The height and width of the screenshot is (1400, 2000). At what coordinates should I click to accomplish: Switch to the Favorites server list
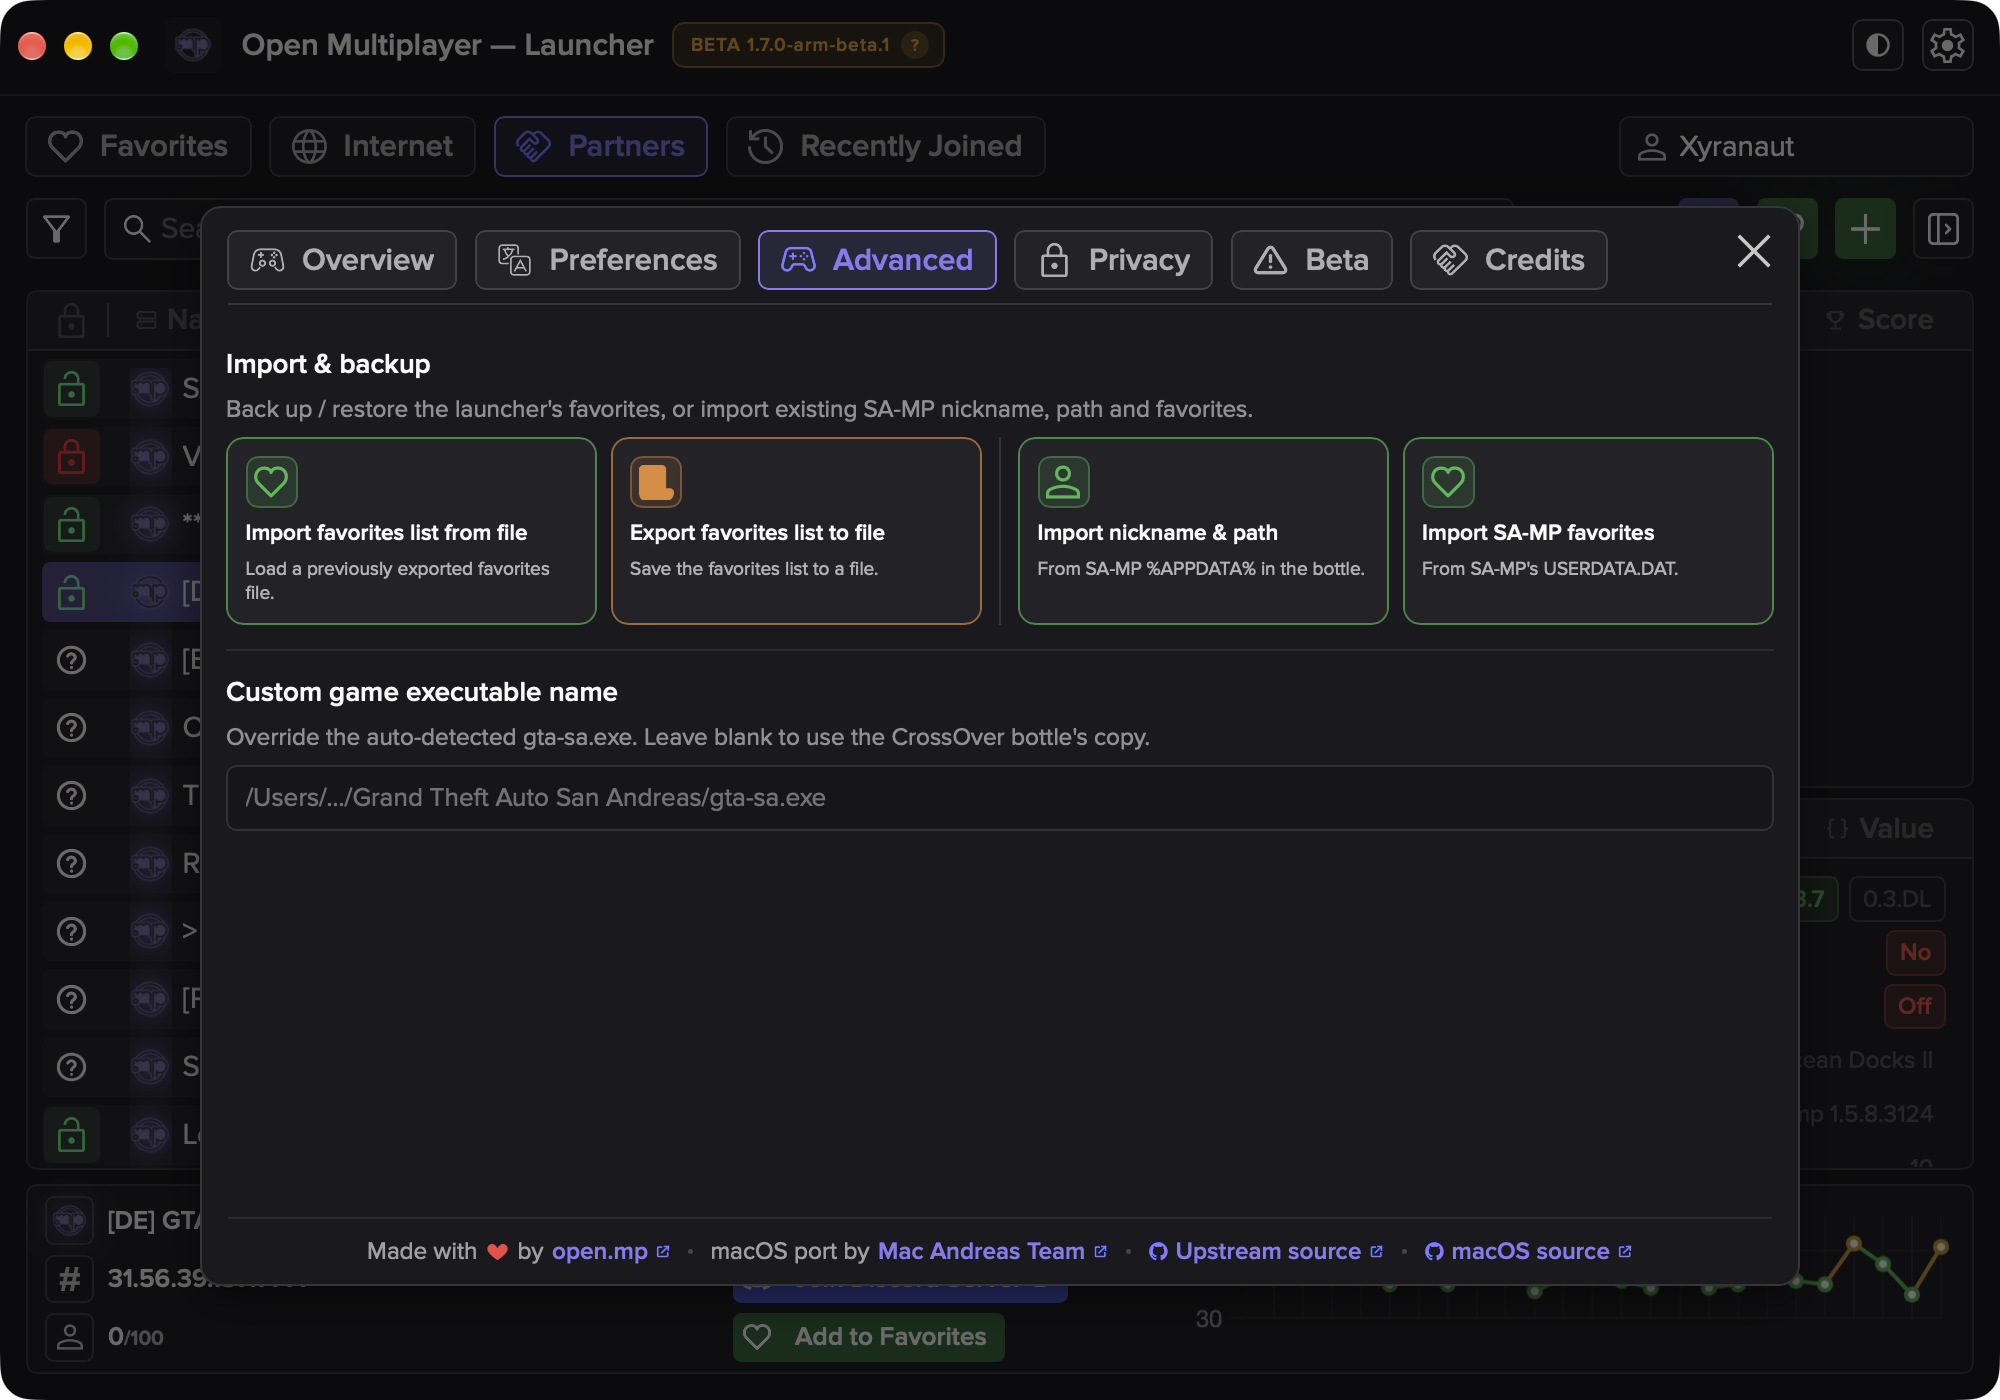138,146
